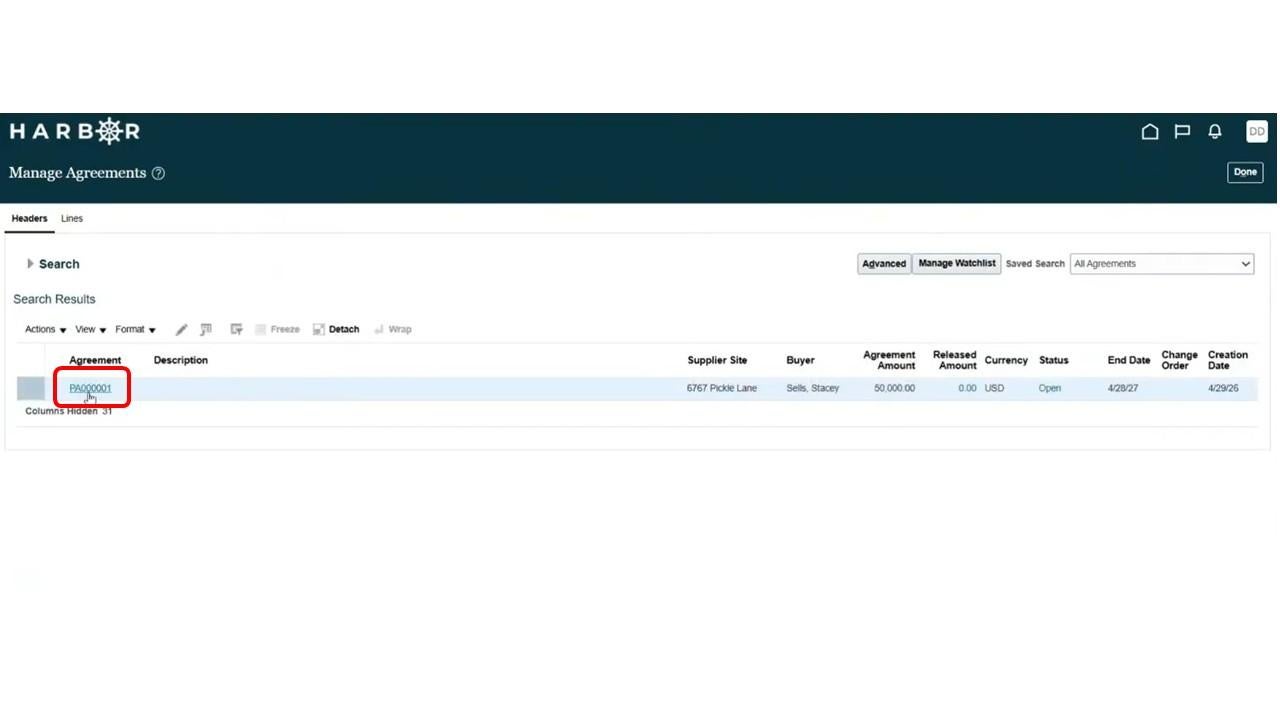Sort by Description column header

click(181, 360)
